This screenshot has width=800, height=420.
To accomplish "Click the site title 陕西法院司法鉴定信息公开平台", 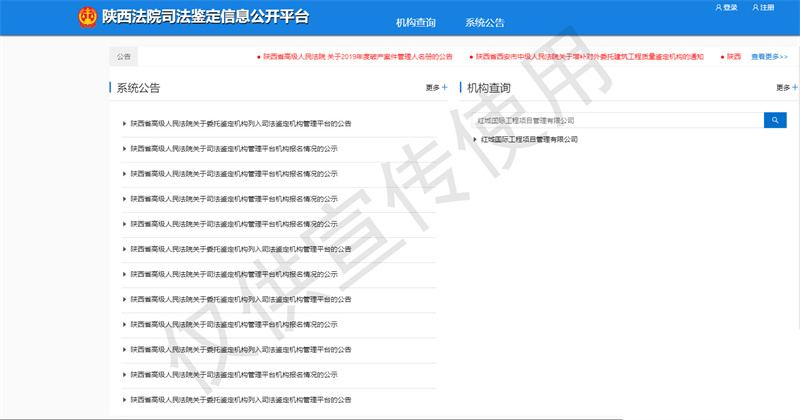I will pos(206,16).
